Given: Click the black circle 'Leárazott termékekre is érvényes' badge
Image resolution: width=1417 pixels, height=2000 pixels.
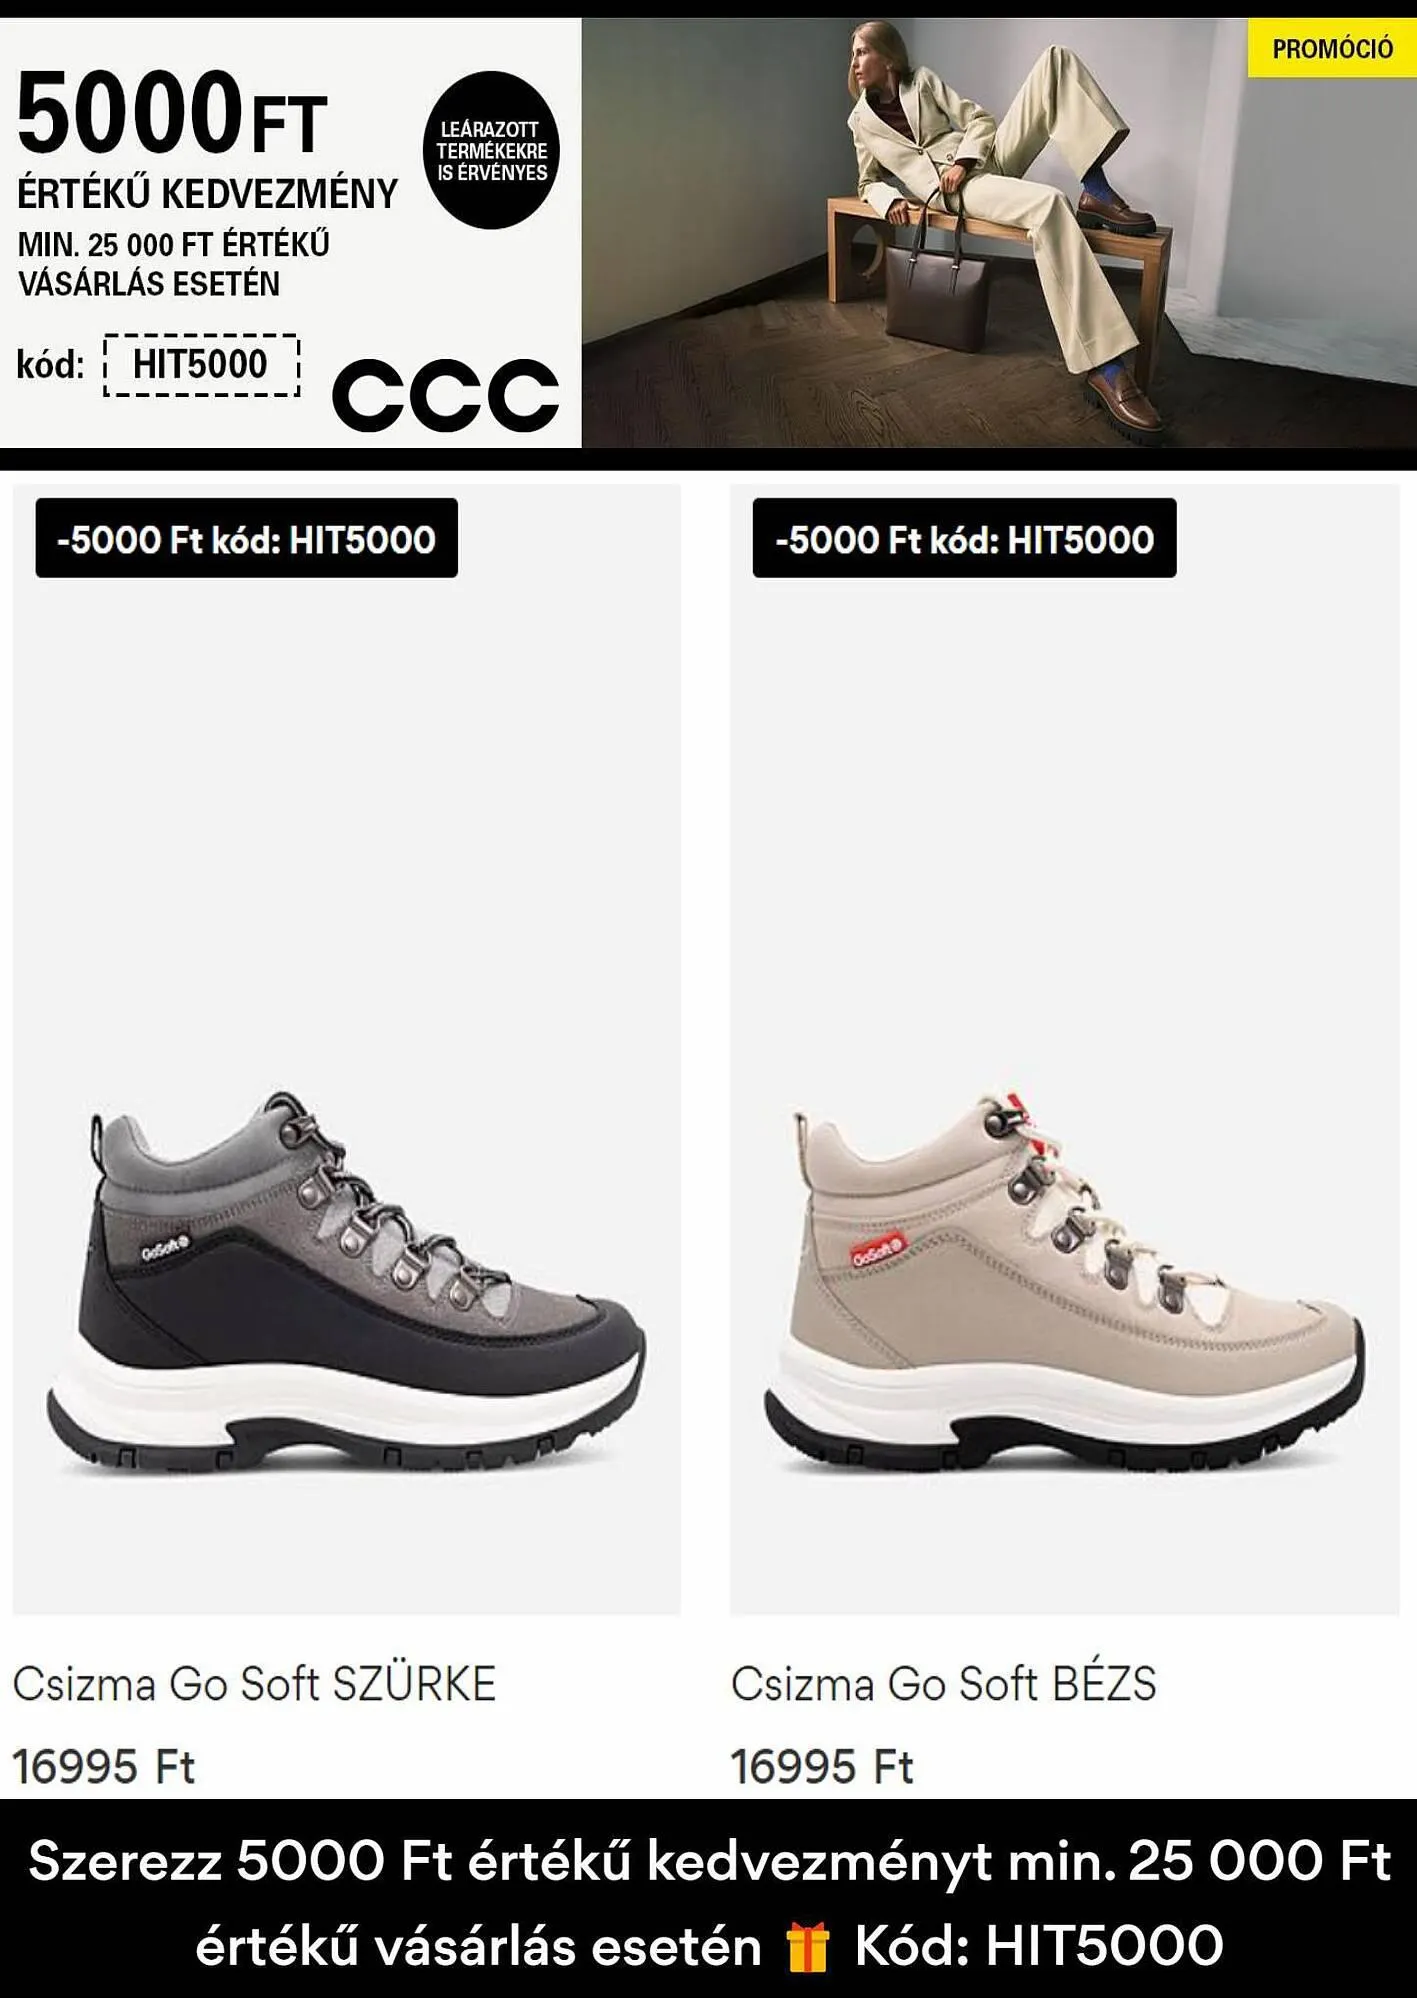Looking at the screenshot, I should pos(492,150).
